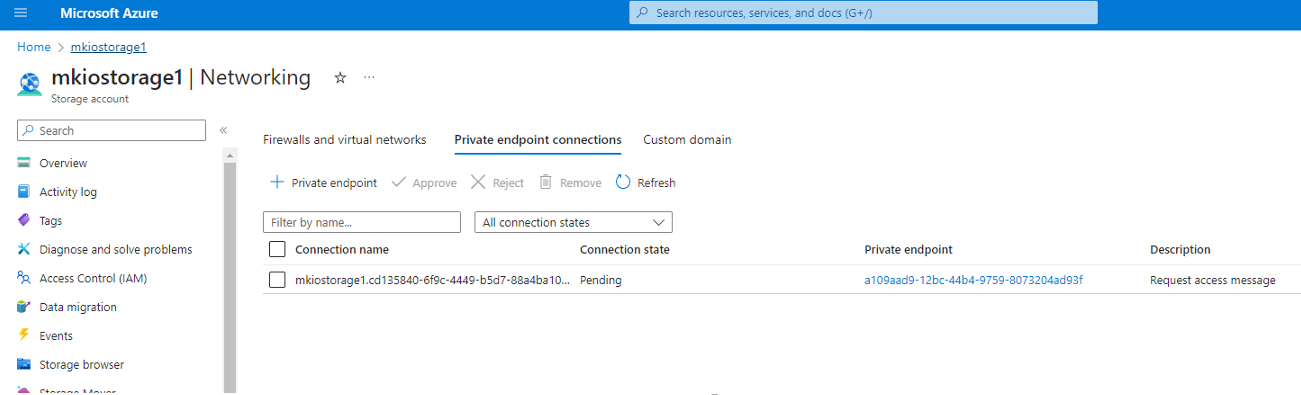Image resolution: width=1301 pixels, height=395 pixels.
Task: Click the Description column header
Action: [1180, 249]
